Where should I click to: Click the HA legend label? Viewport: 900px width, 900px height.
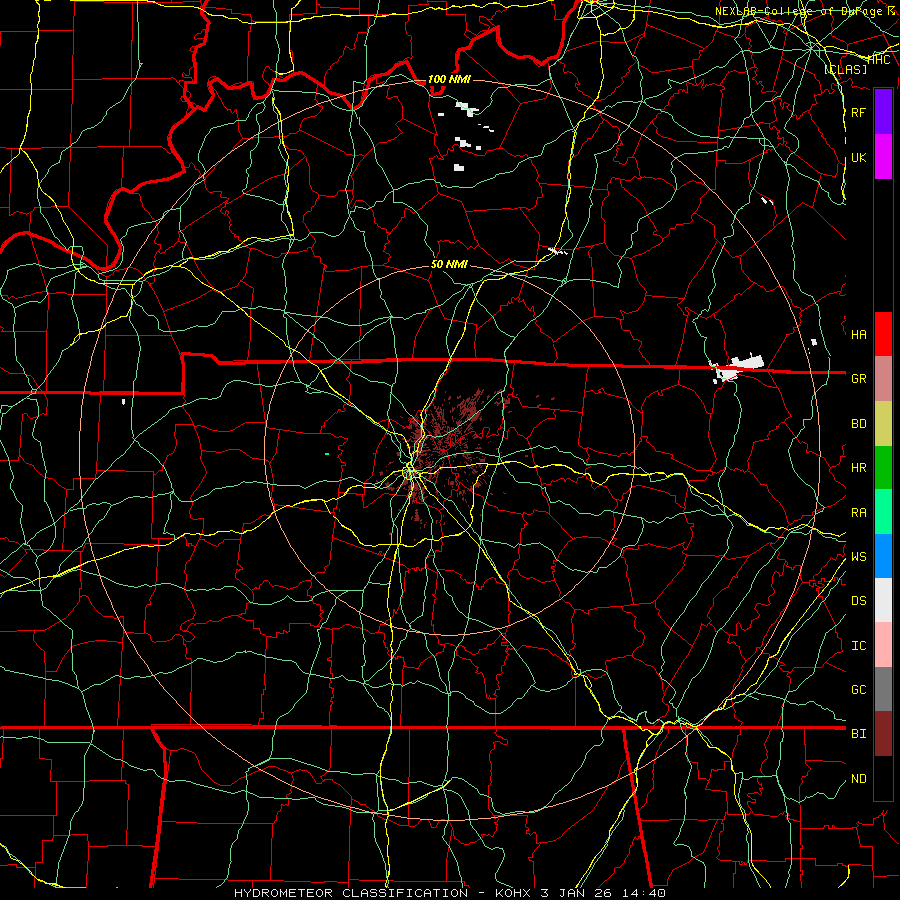858,335
